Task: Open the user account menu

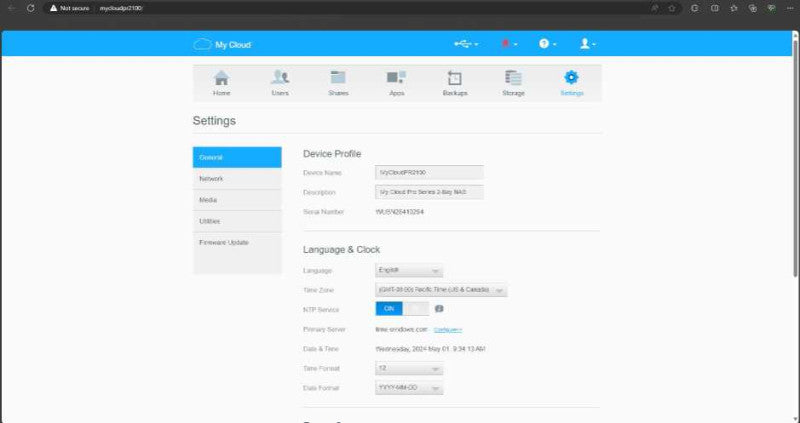Action: (x=588, y=44)
